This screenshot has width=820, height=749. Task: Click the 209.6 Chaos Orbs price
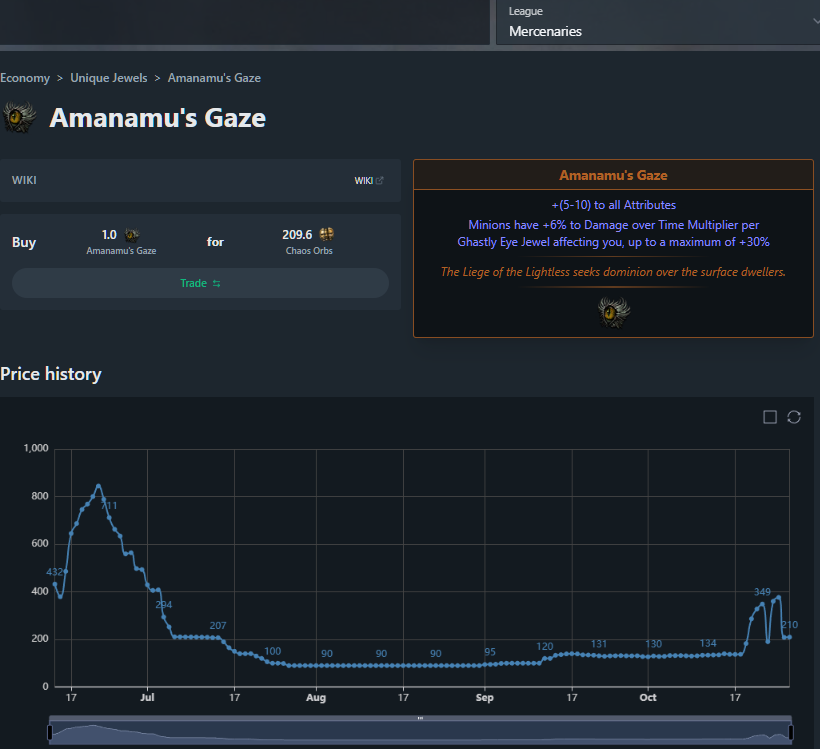click(297, 235)
